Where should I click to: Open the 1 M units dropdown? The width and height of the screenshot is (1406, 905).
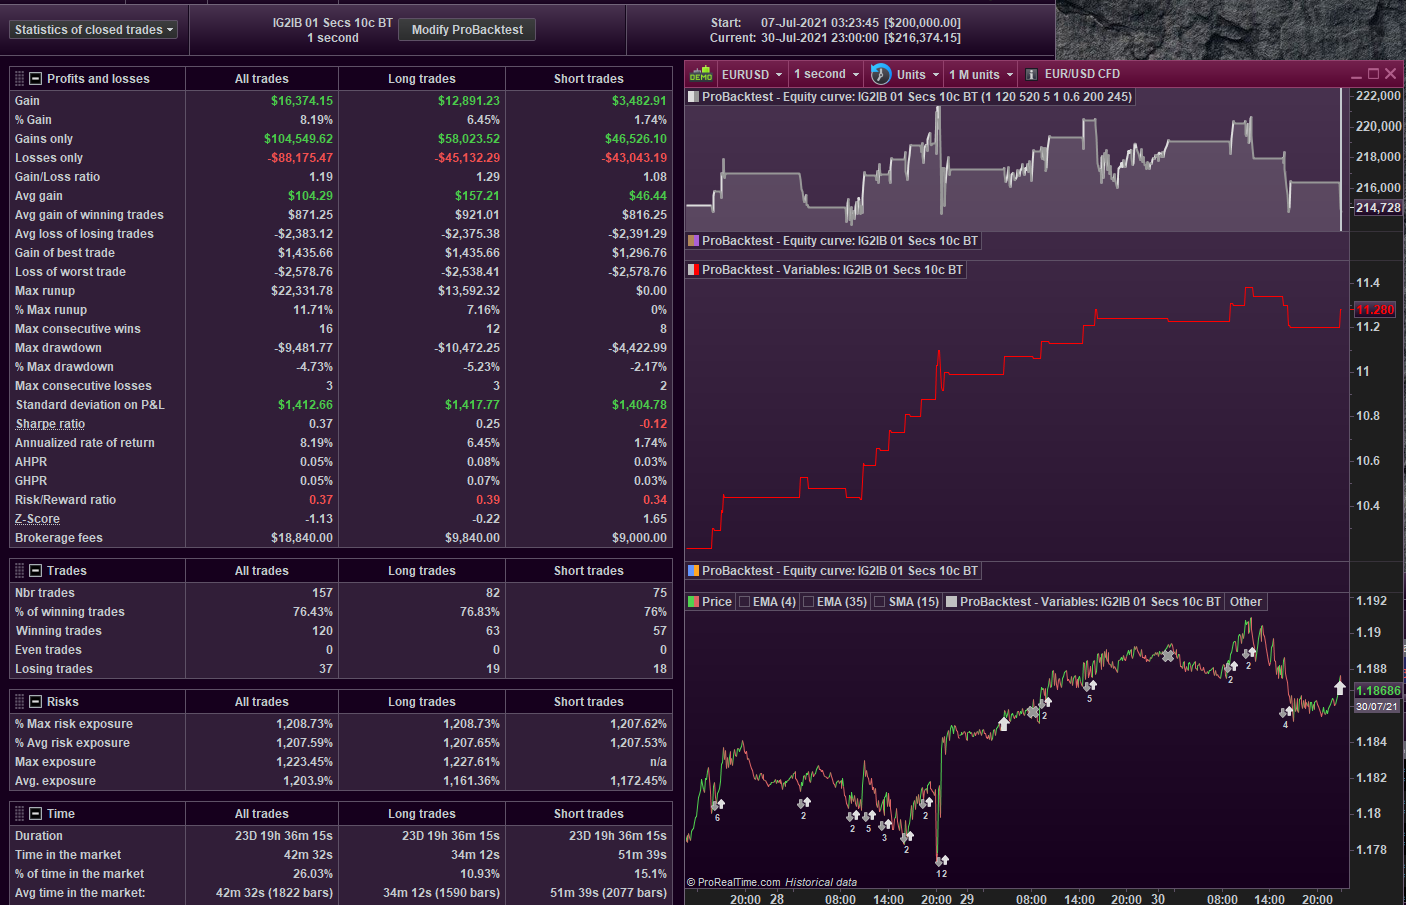tap(981, 74)
